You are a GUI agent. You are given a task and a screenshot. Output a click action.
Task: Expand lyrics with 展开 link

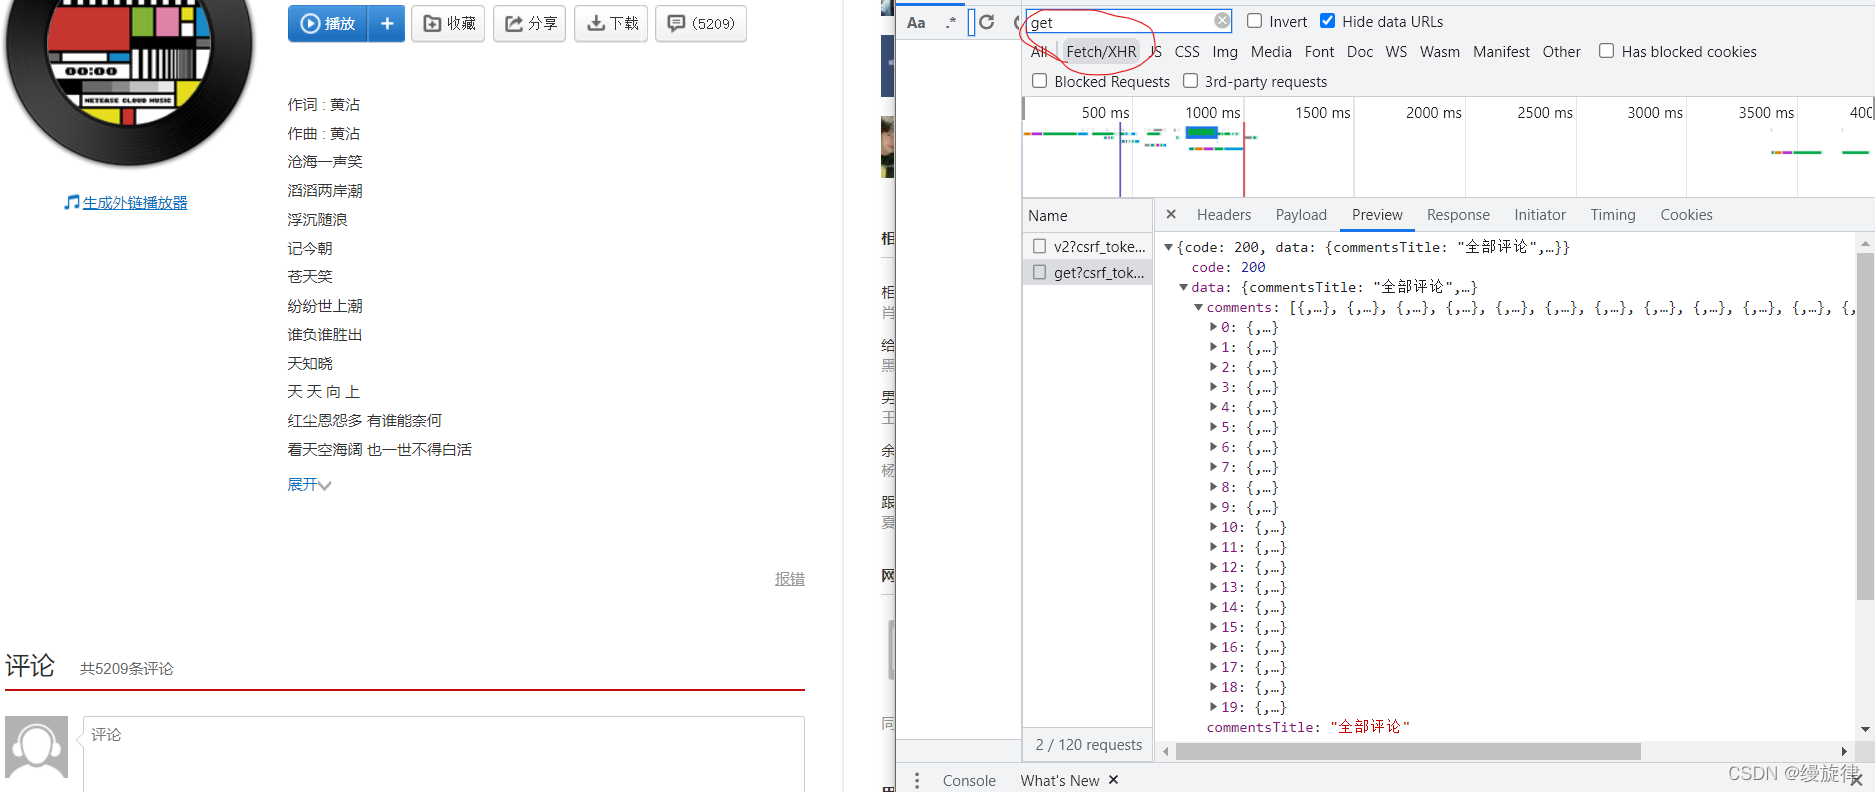coord(309,484)
